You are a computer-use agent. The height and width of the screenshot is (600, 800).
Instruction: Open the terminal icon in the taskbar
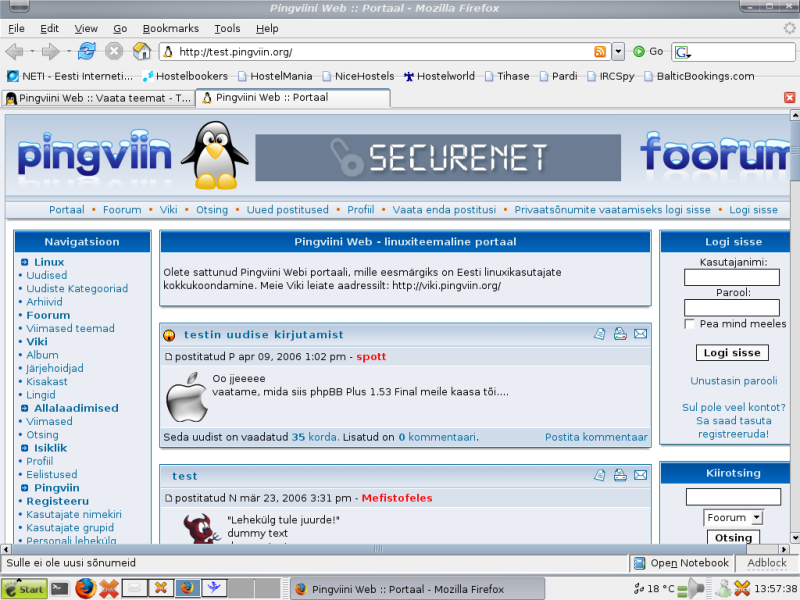point(60,589)
